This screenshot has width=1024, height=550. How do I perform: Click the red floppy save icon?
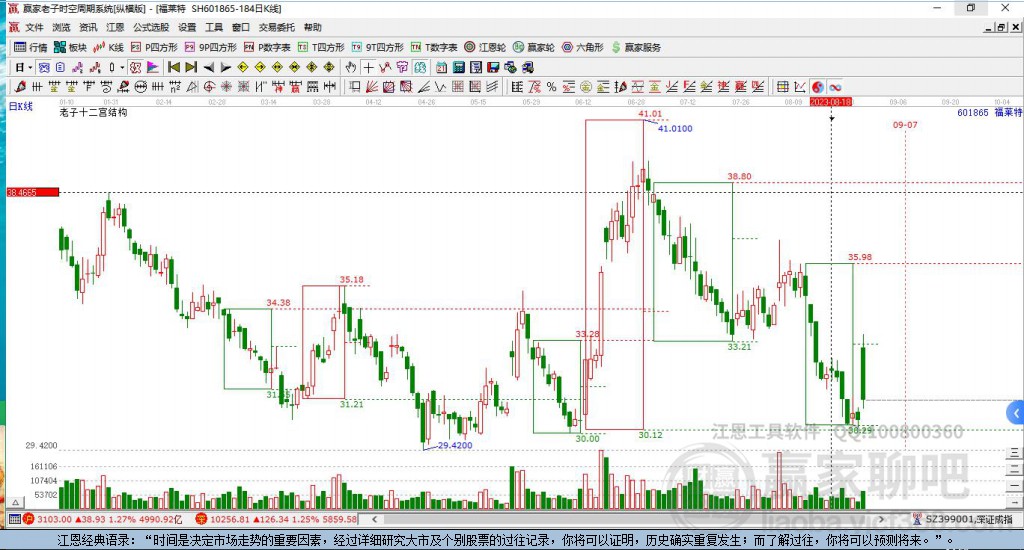coord(493,67)
